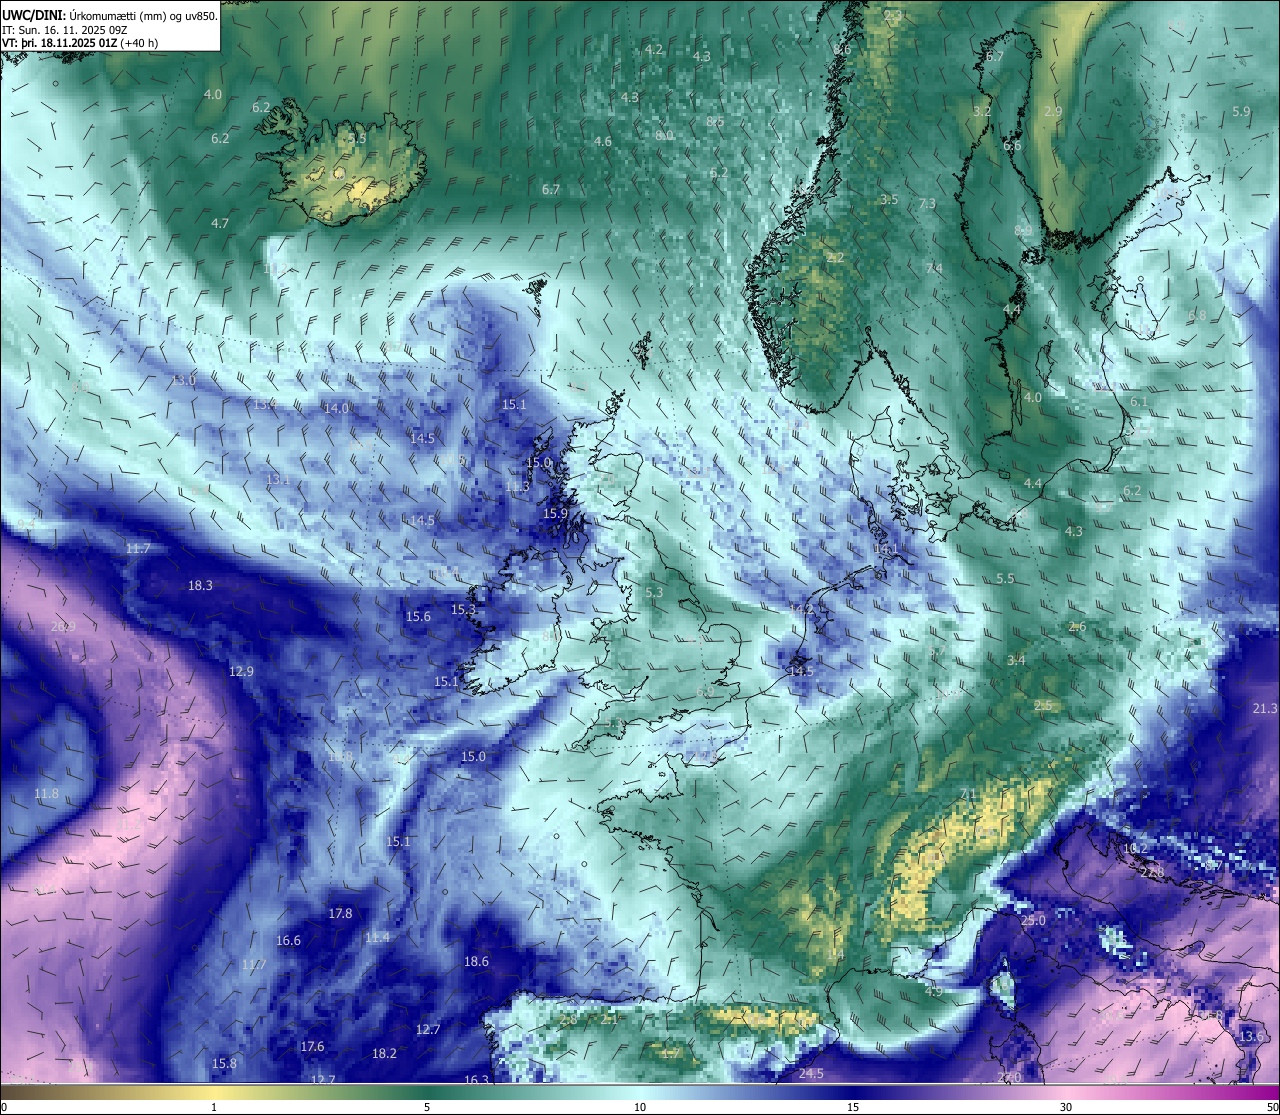Click the '12.9' value label
Screen dimensions: 1280x1115
241,672
